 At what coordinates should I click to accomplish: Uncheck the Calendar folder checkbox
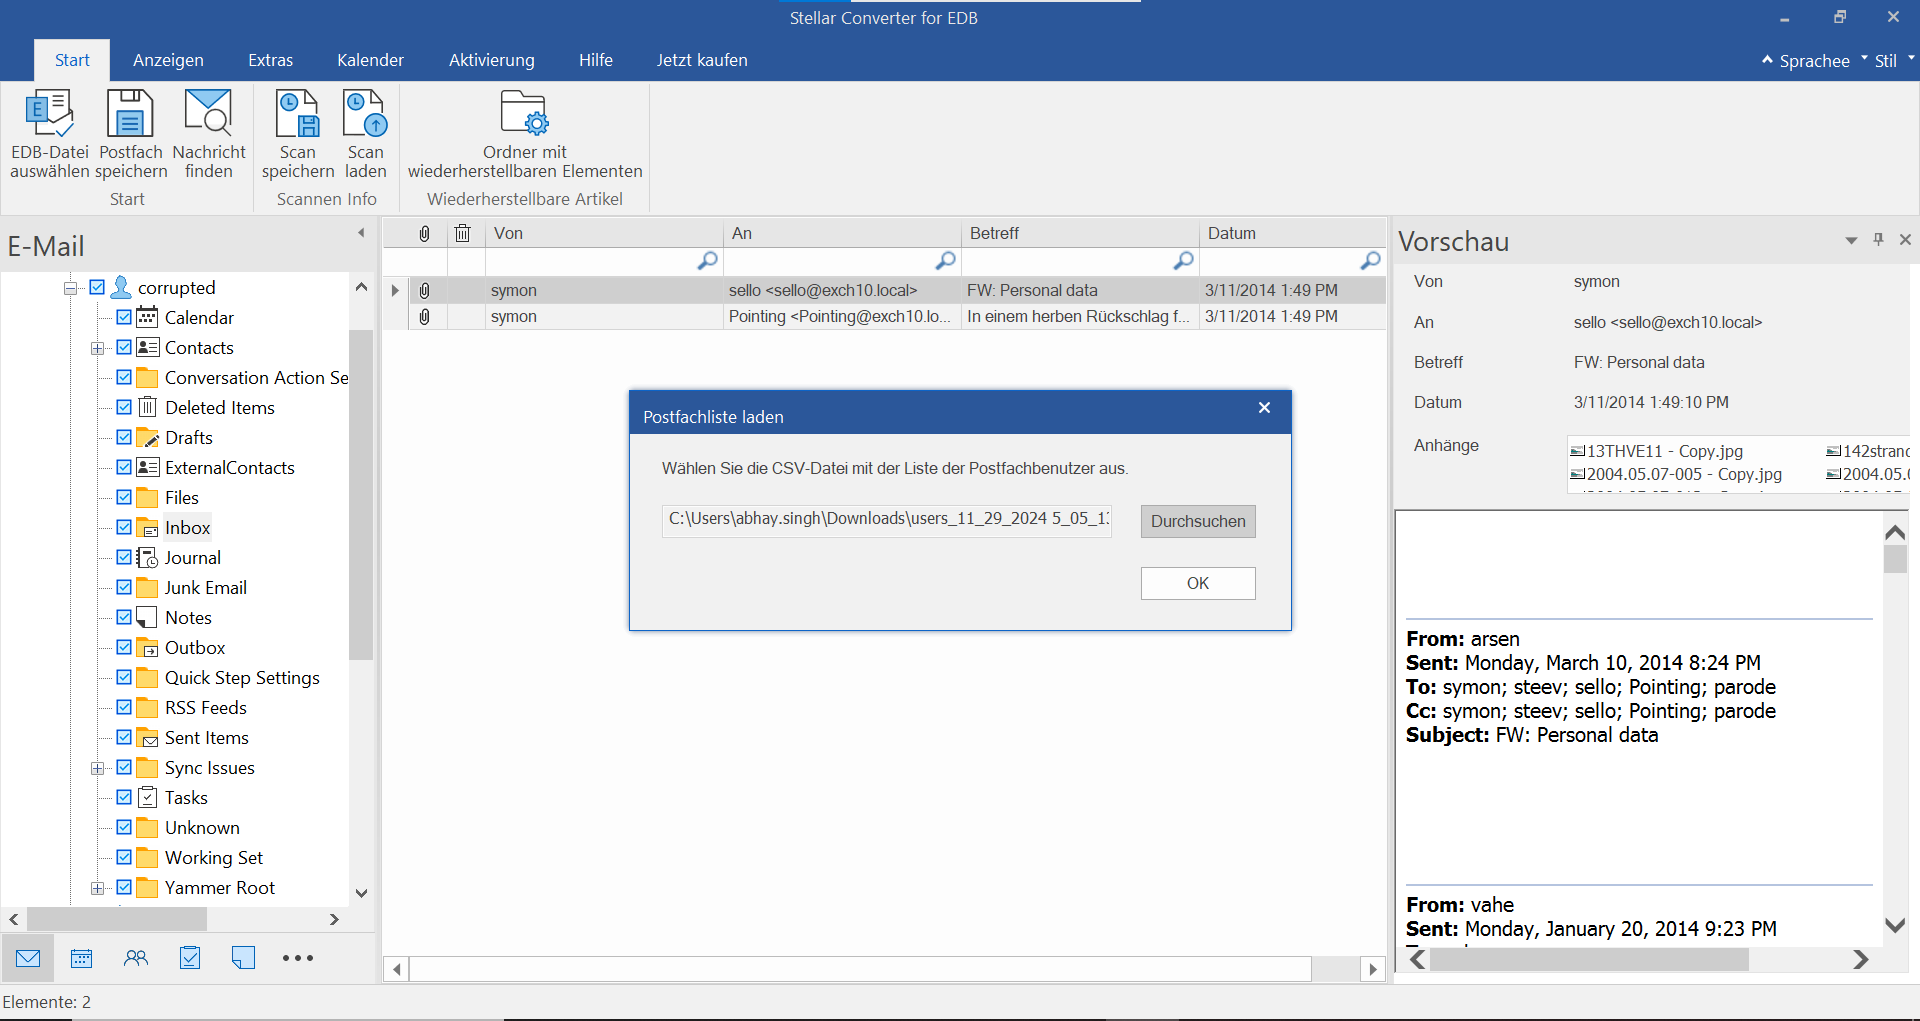[124, 317]
